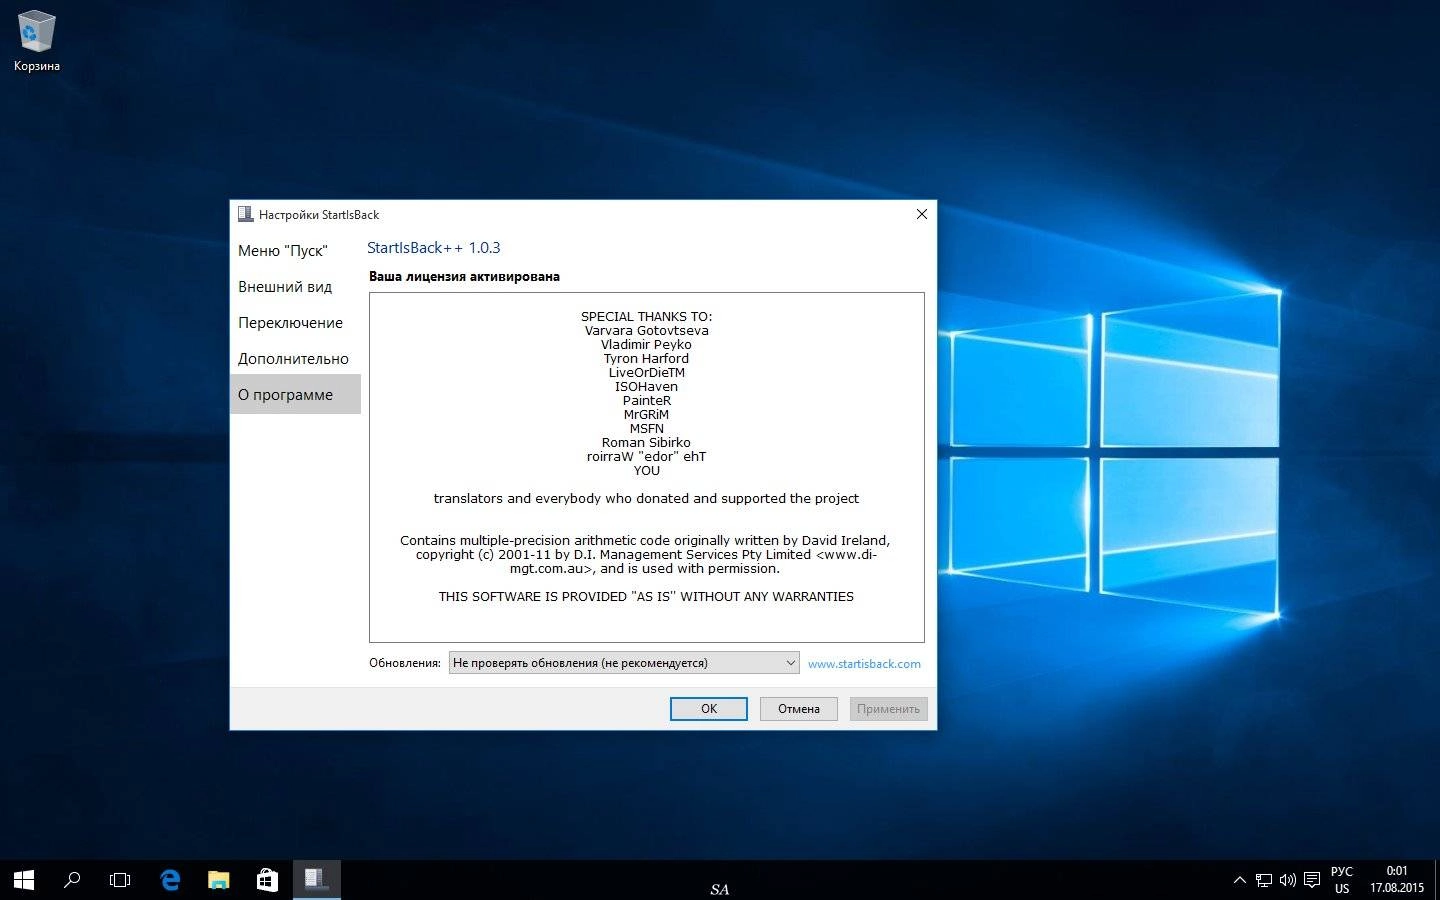This screenshot has width=1440, height=900.
Task: Click the name Tyron Harford
Action: point(646,358)
